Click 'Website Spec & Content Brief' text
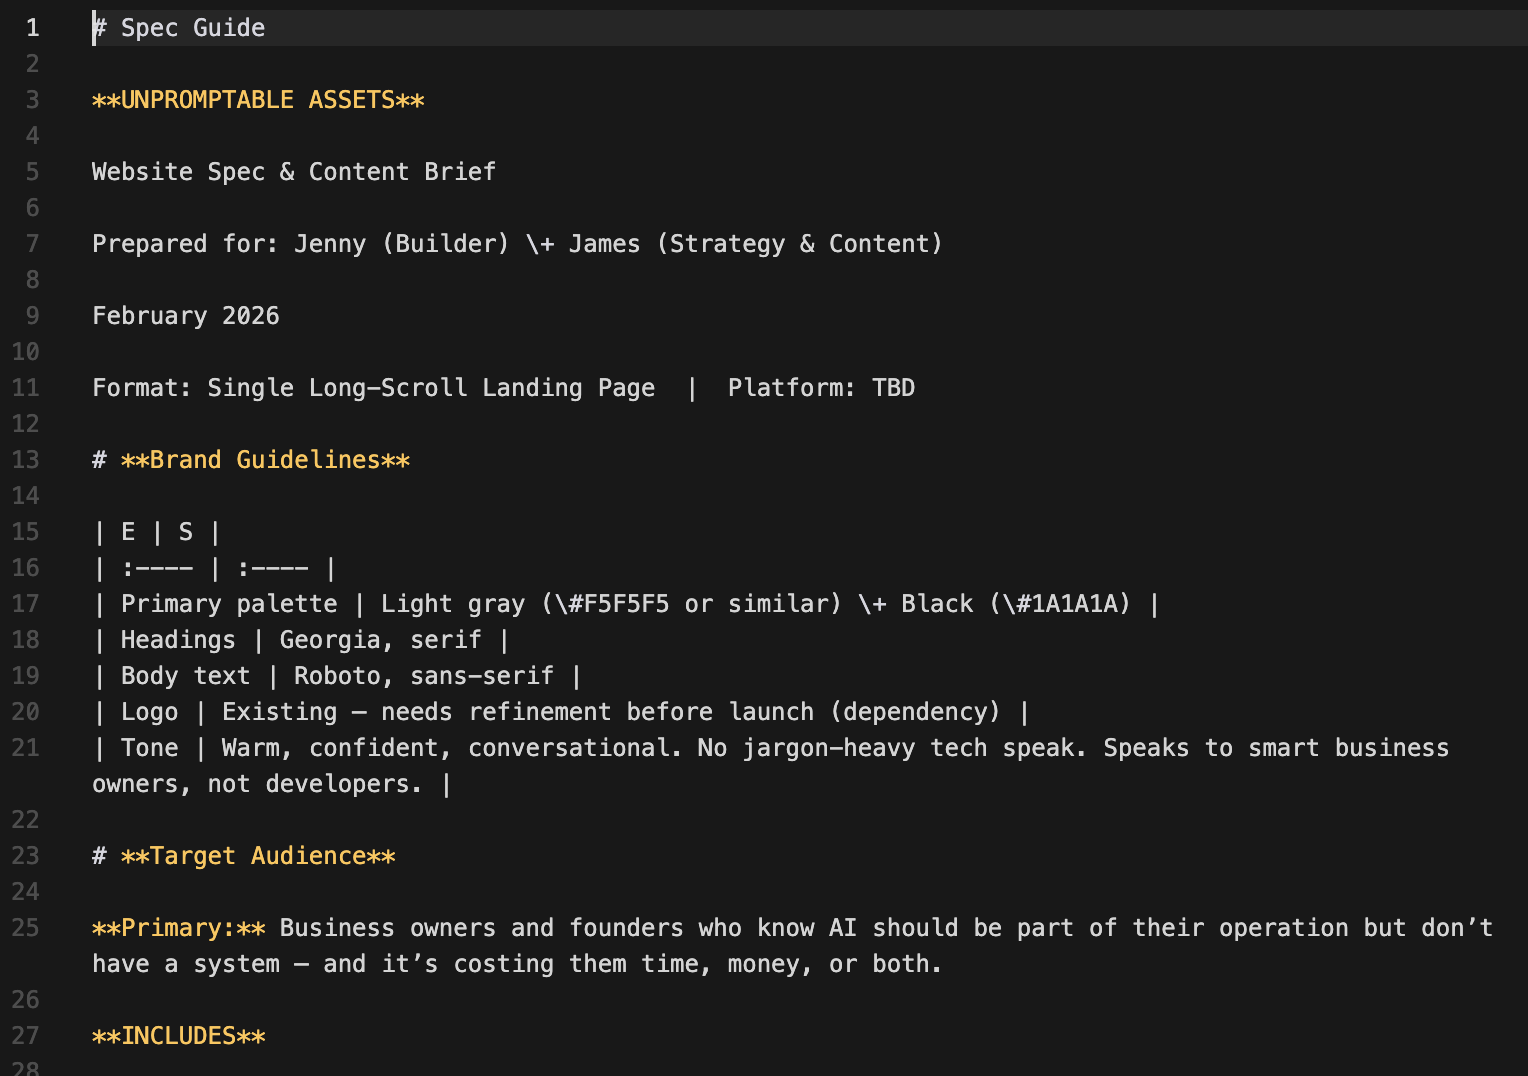 [294, 172]
